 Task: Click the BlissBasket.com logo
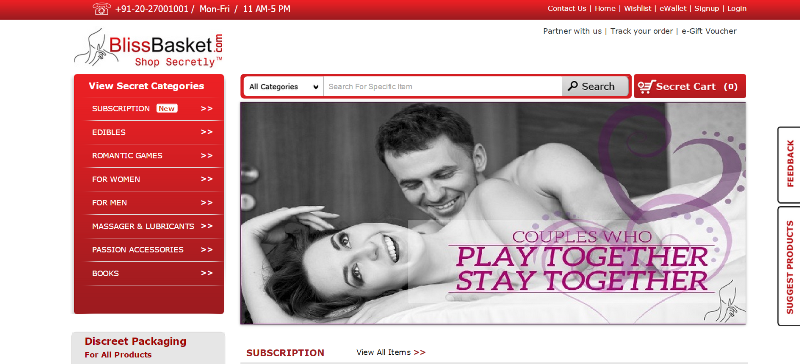(x=148, y=47)
